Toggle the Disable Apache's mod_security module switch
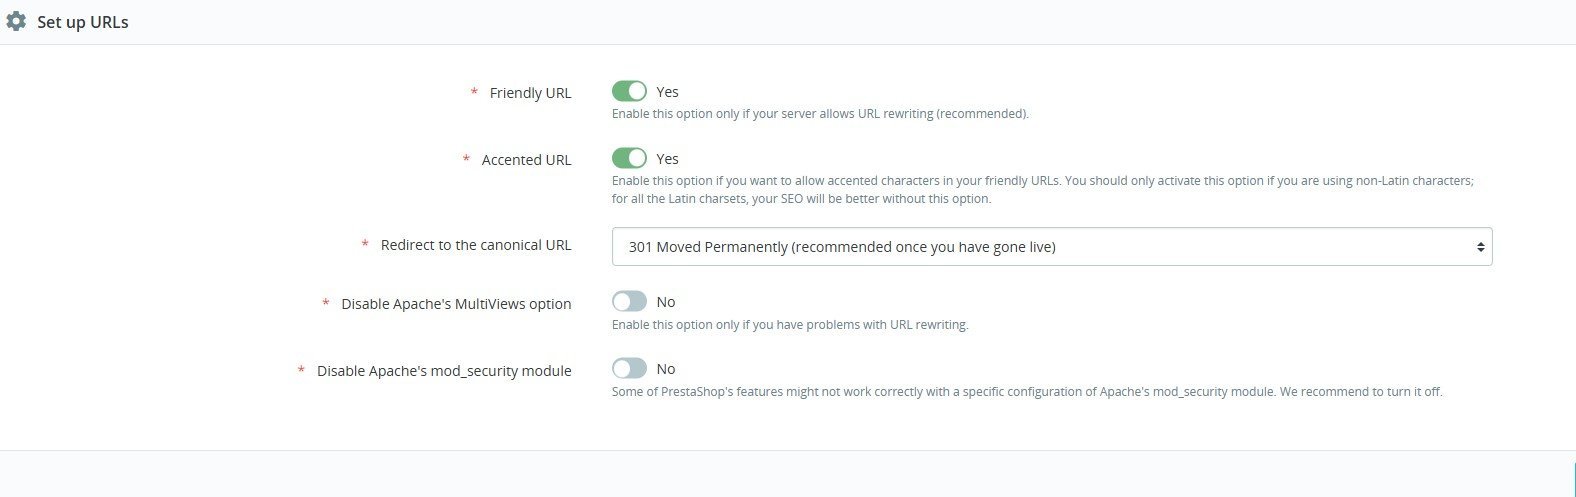The image size is (1576, 497). [629, 369]
